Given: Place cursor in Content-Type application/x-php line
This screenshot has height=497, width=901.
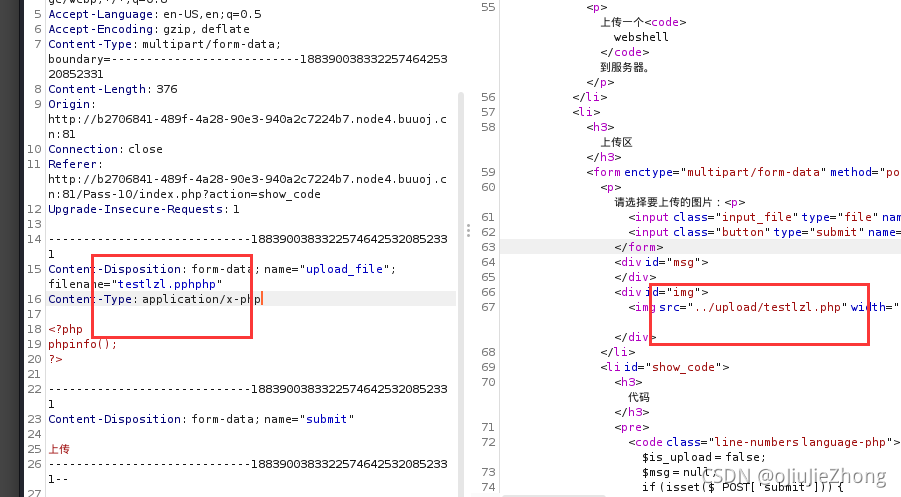Looking at the screenshot, I should tap(155, 299).
